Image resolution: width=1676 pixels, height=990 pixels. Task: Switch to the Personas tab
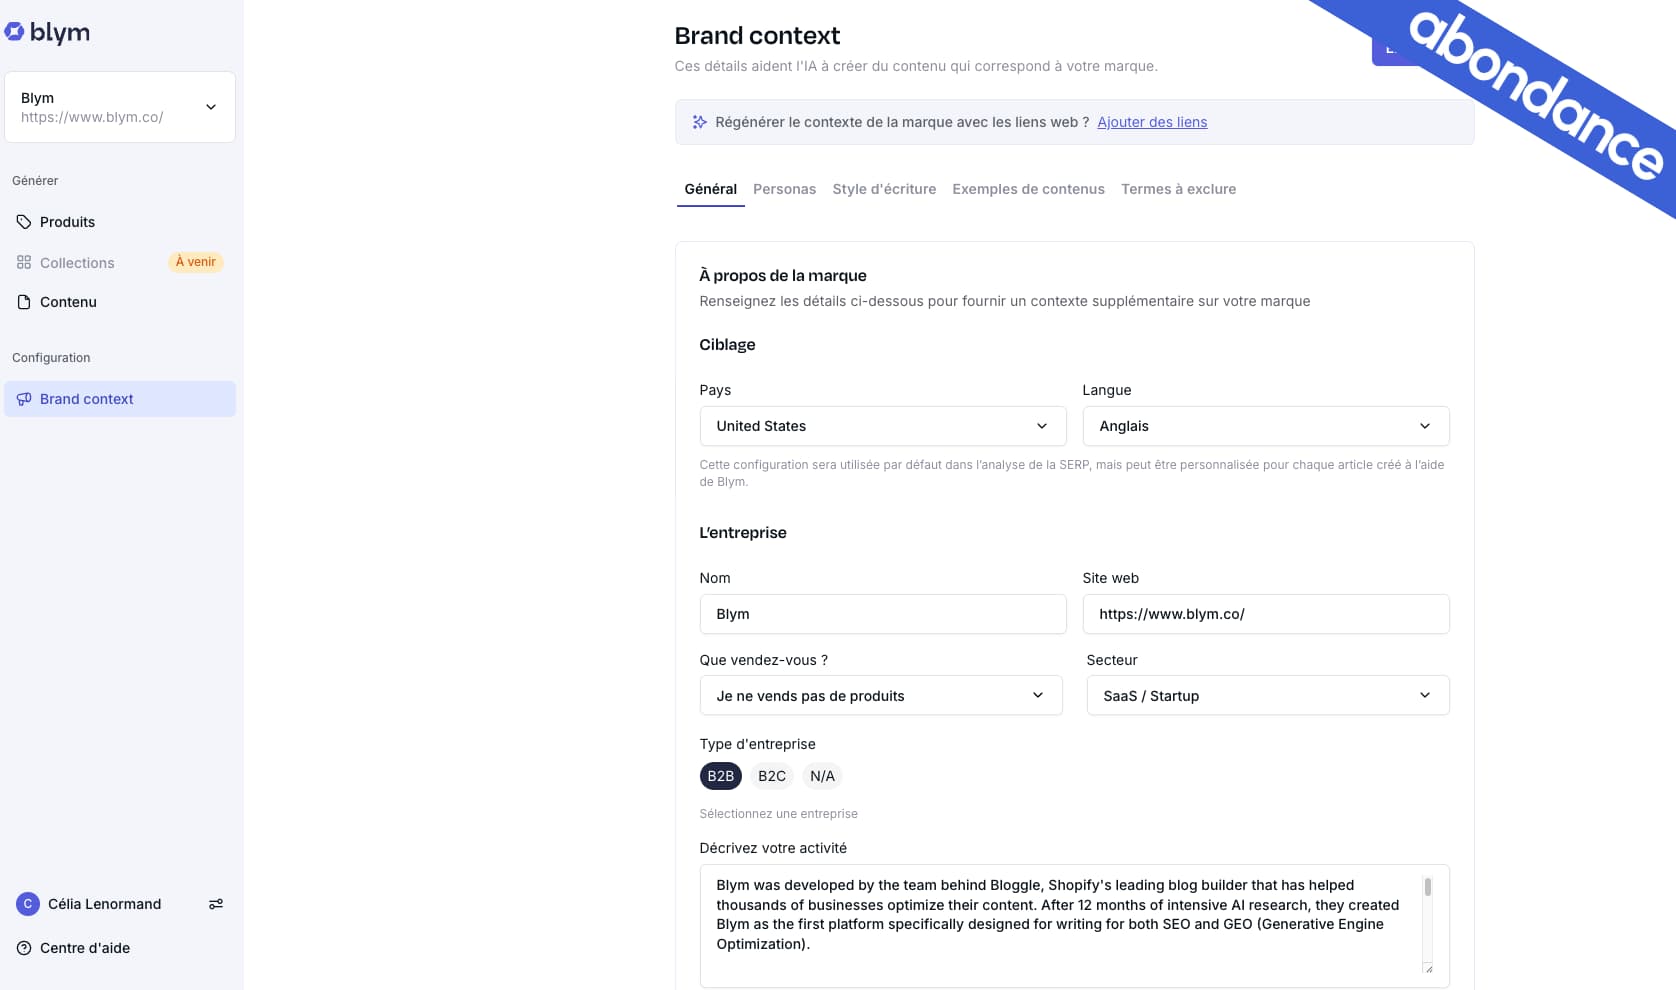point(784,188)
